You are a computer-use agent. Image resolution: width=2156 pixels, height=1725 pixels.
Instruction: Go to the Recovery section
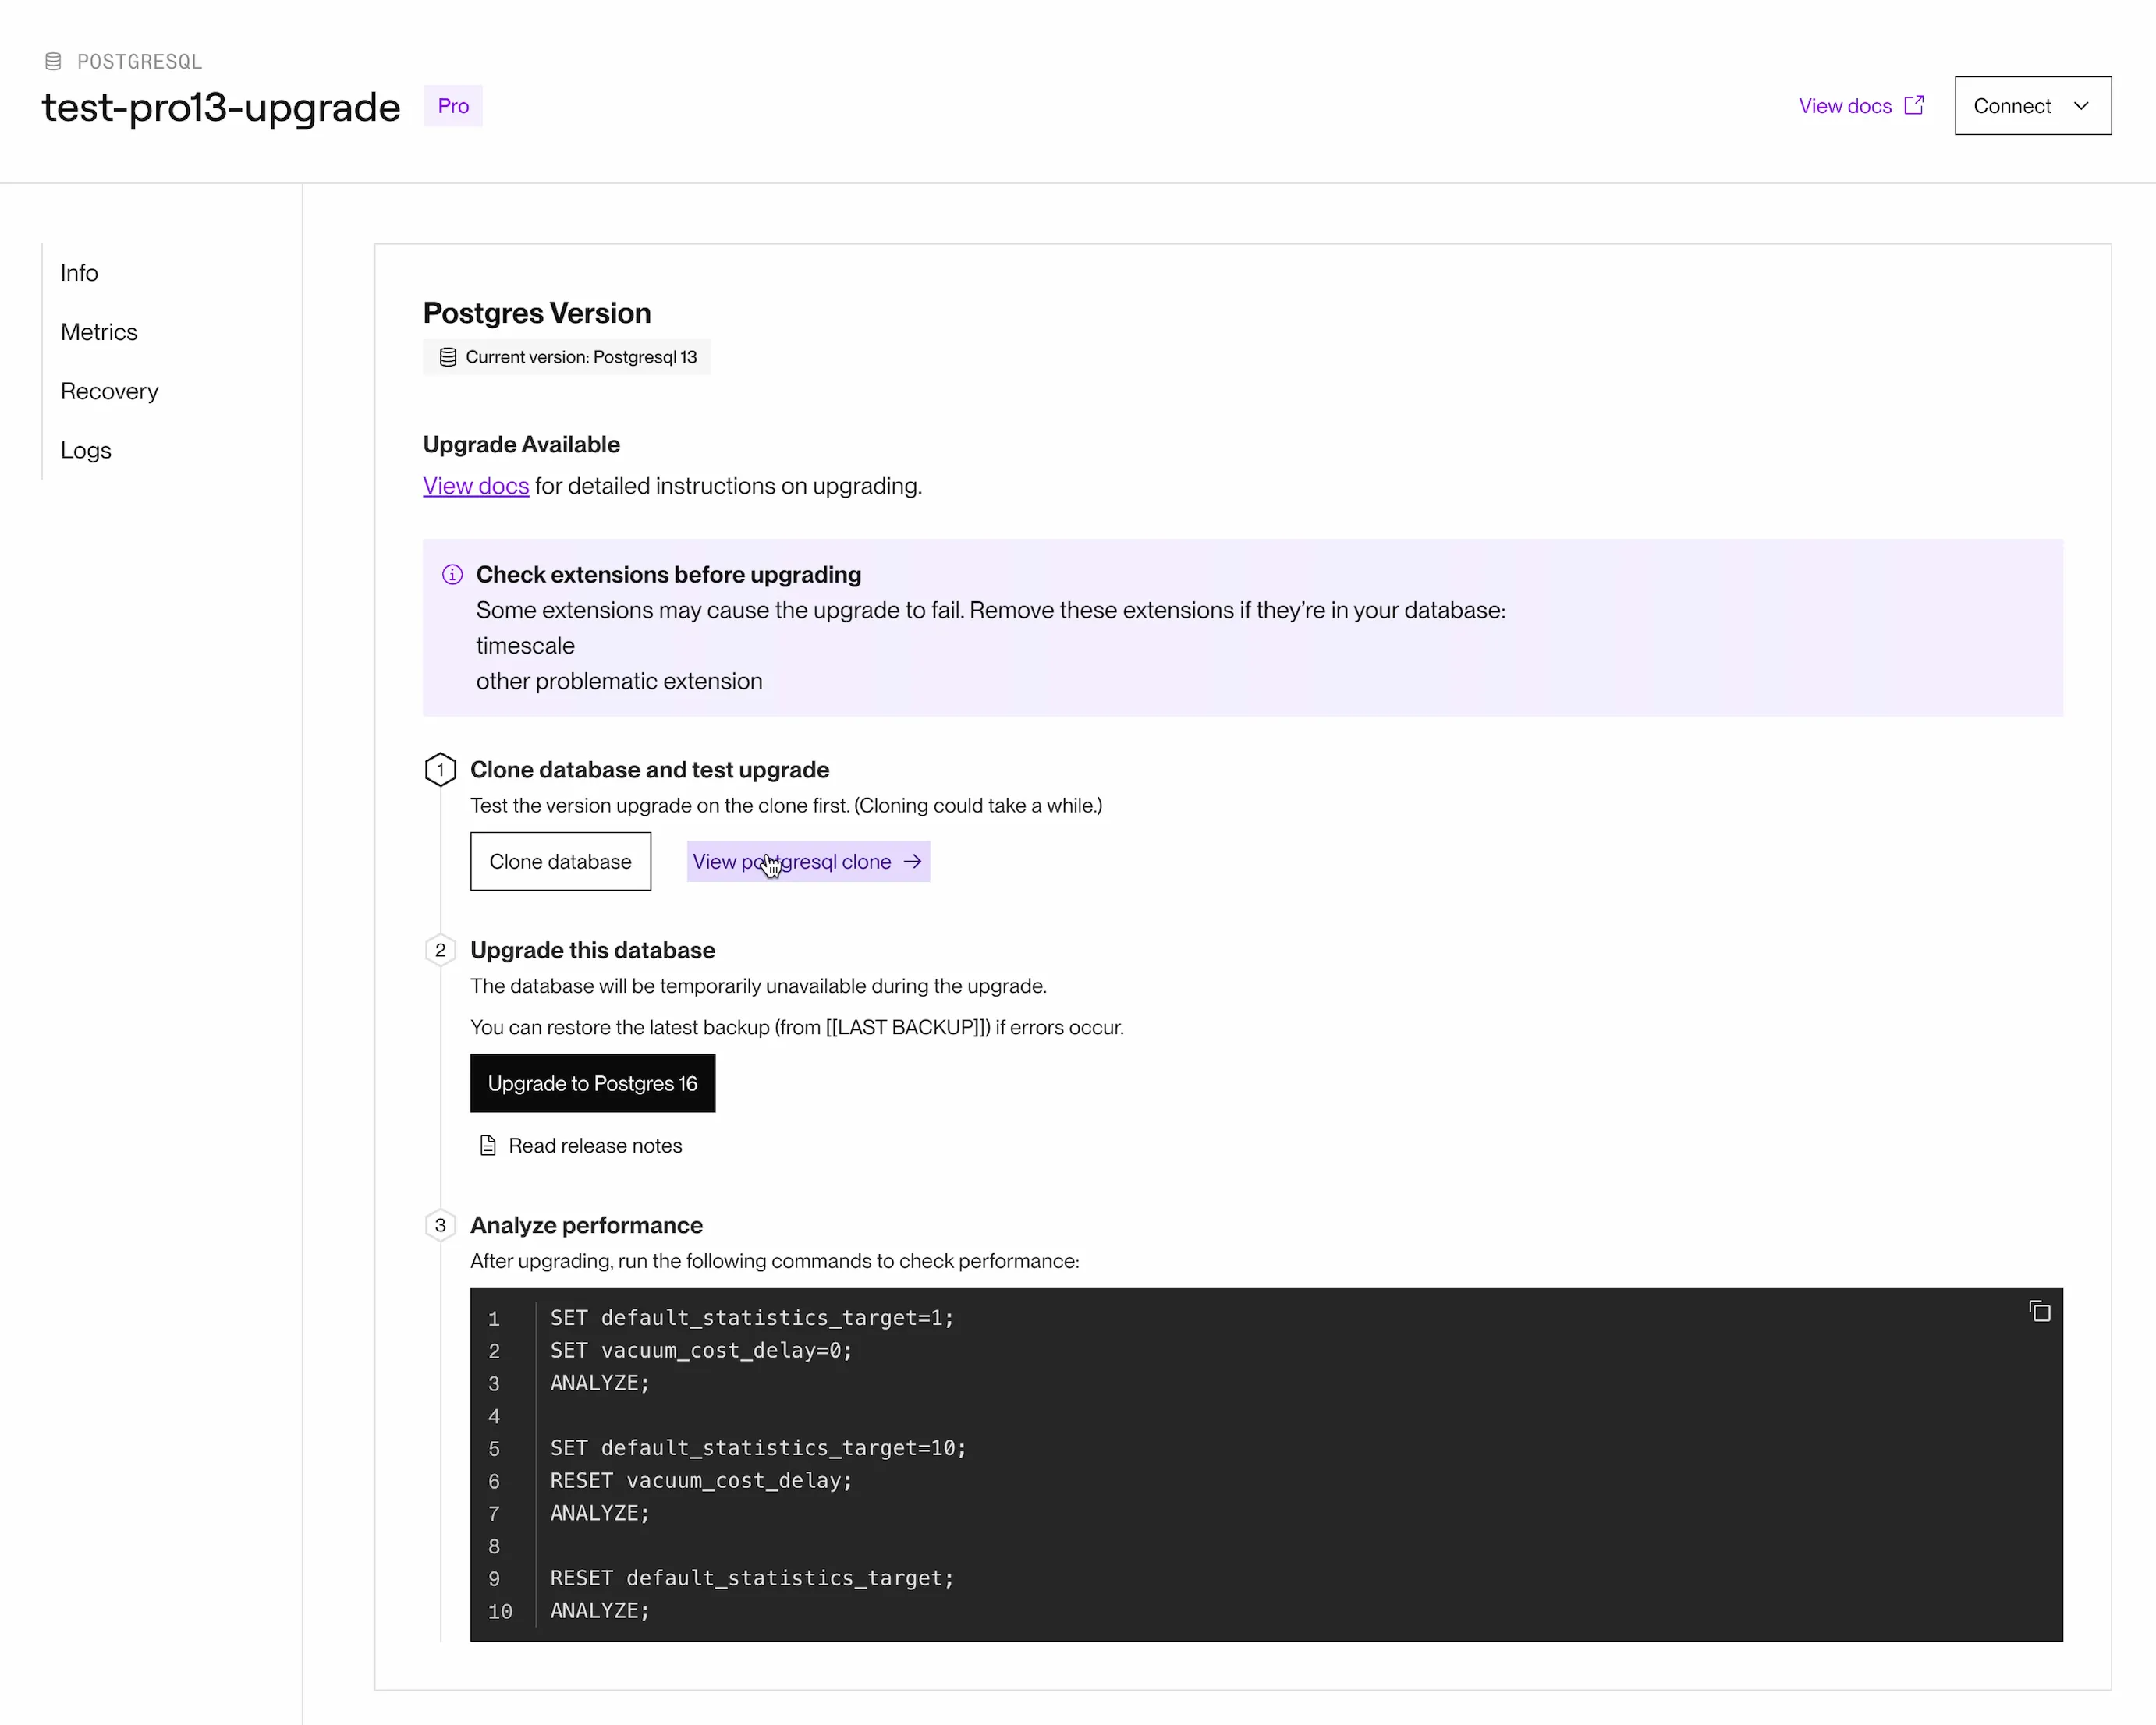[109, 391]
